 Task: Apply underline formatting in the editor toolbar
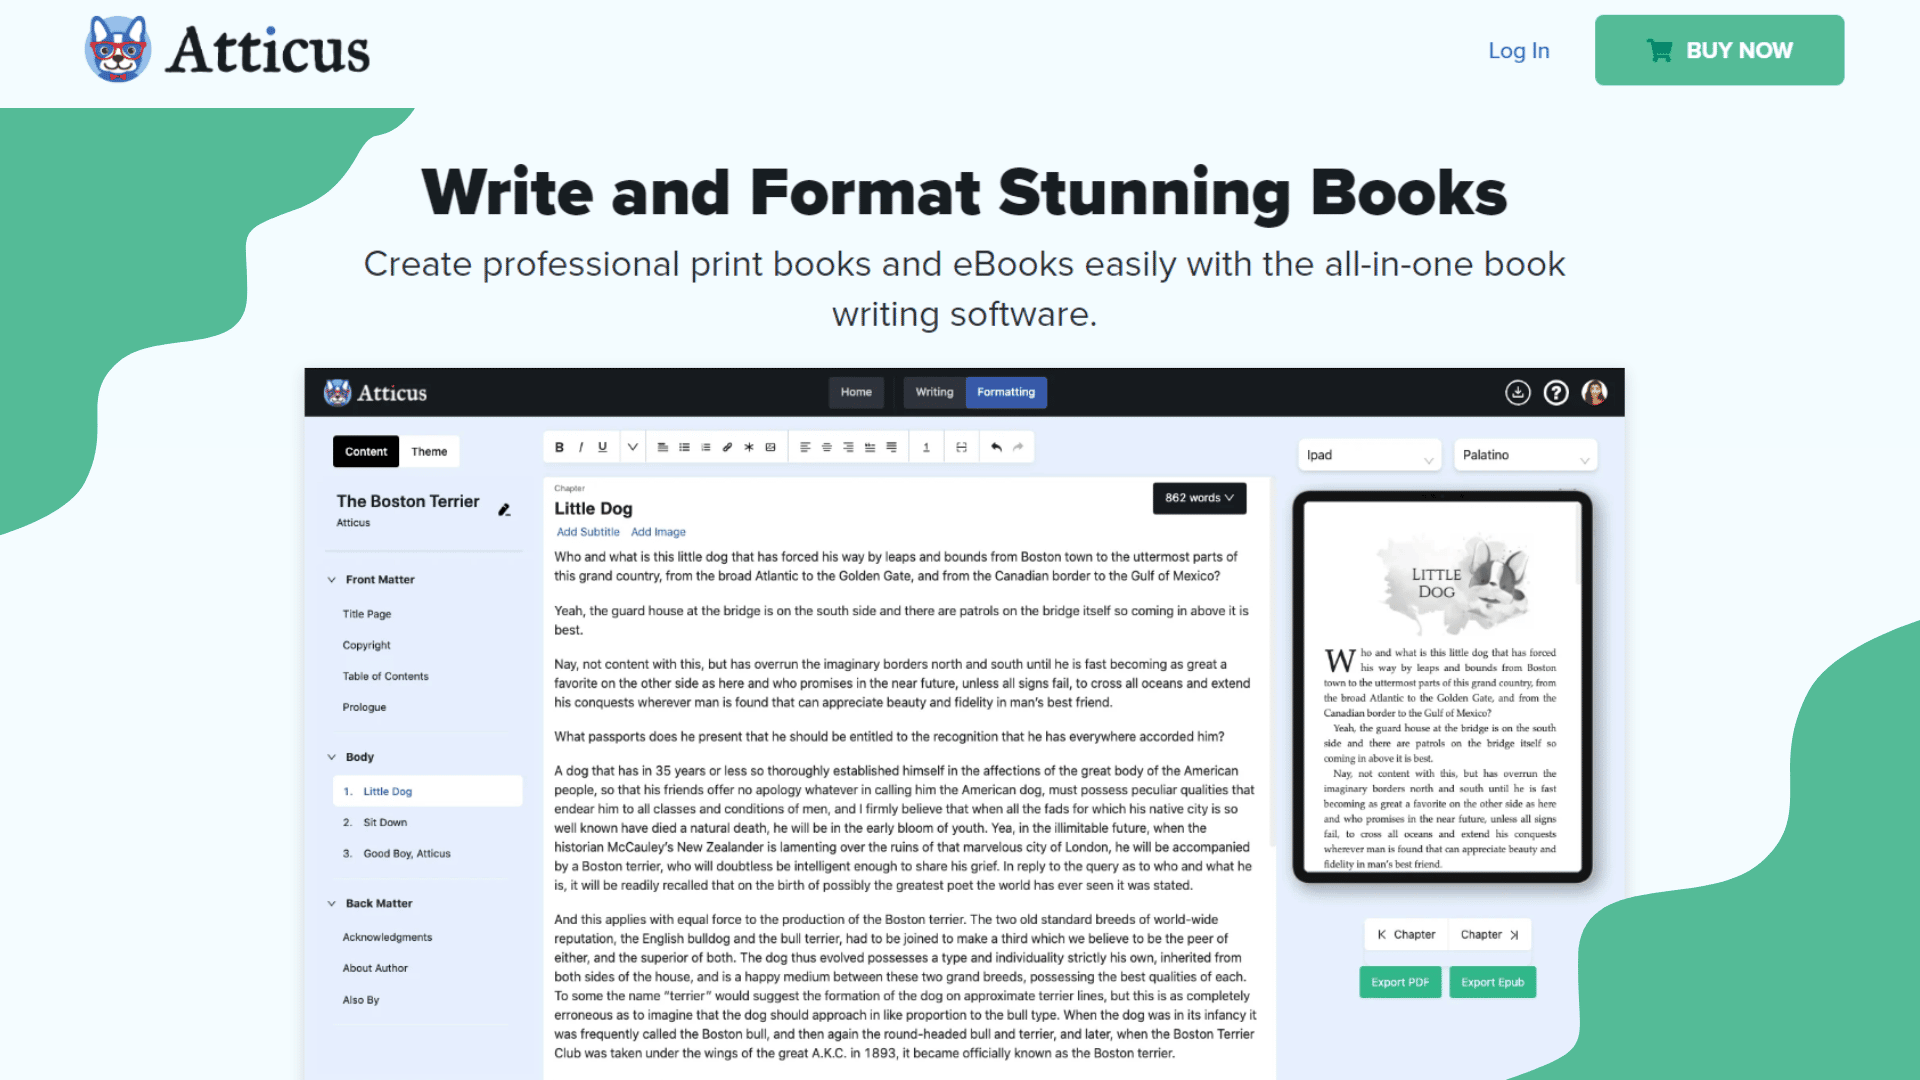(x=602, y=447)
